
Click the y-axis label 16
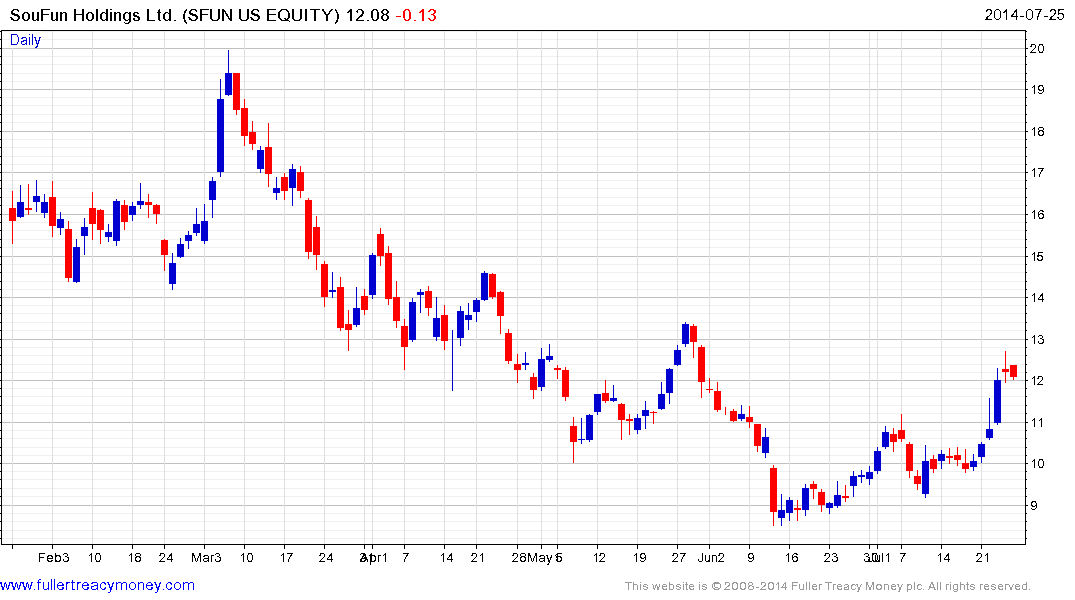1037,215
